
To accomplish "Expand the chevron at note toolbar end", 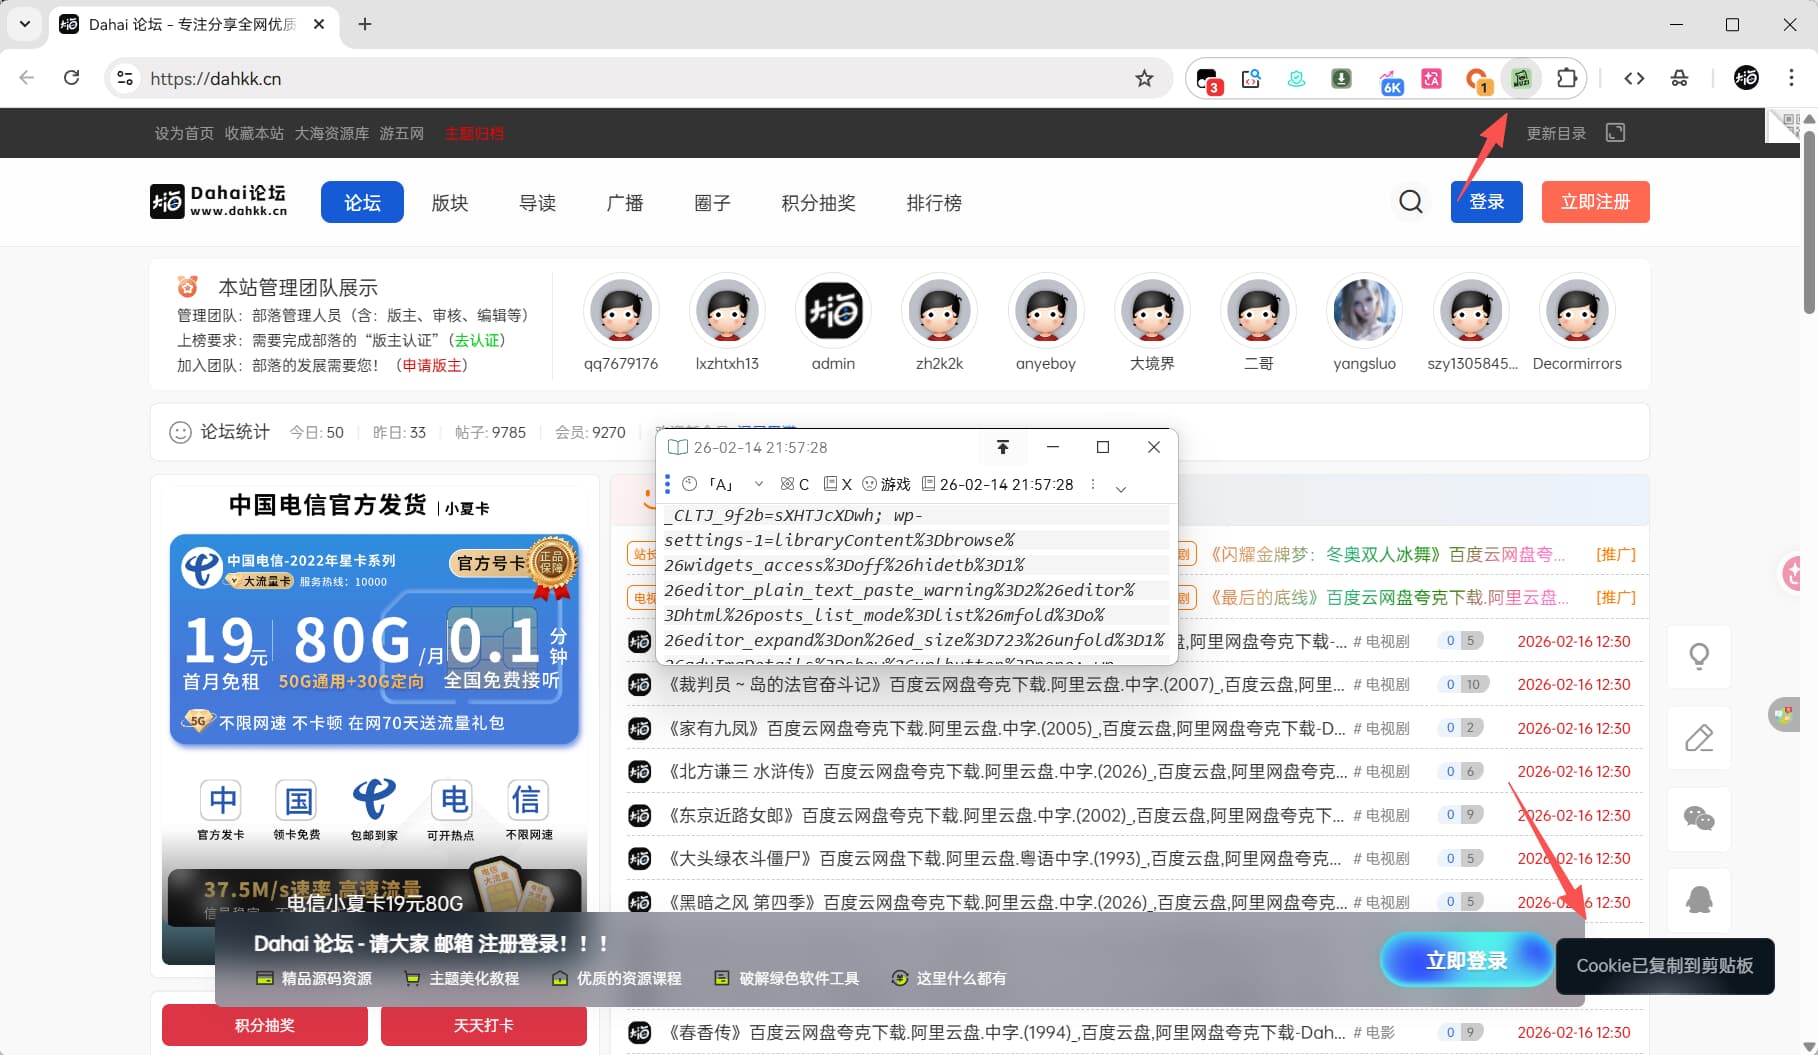I will click(x=1121, y=489).
